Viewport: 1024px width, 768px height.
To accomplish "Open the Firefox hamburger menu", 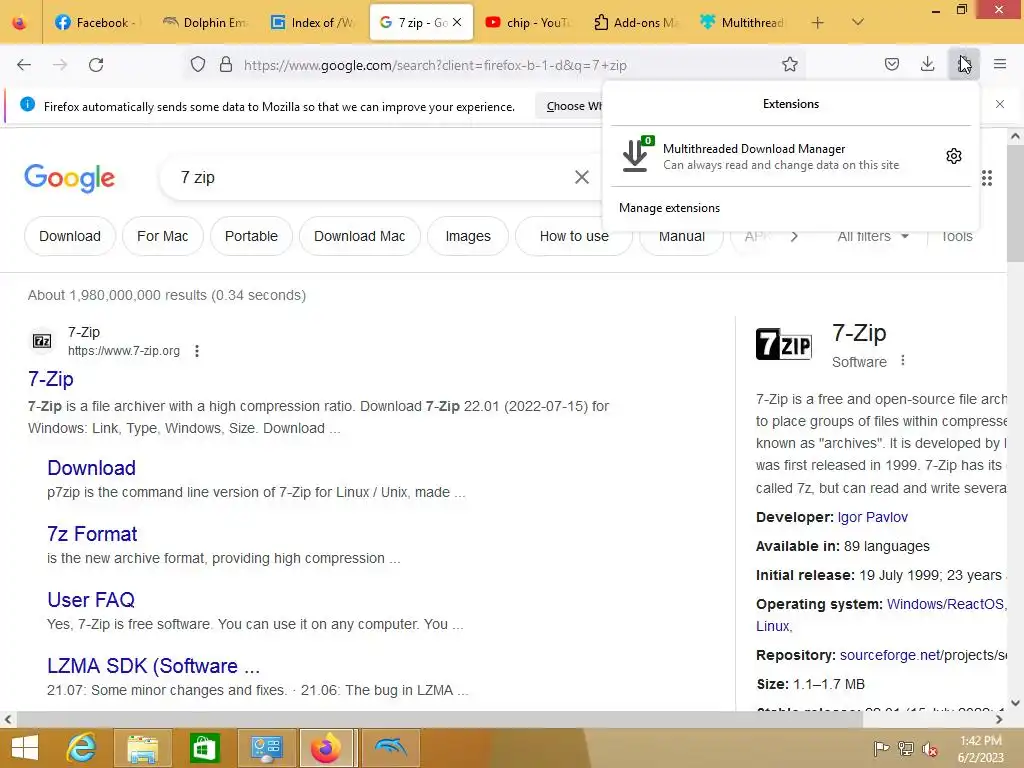I will pos(1000,64).
